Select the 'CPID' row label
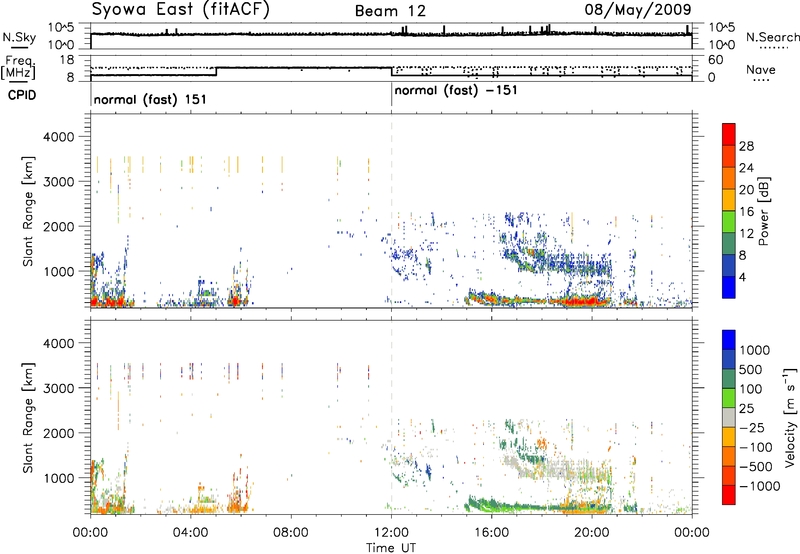Image resolution: width=800 pixels, height=554 pixels. click(x=22, y=95)
